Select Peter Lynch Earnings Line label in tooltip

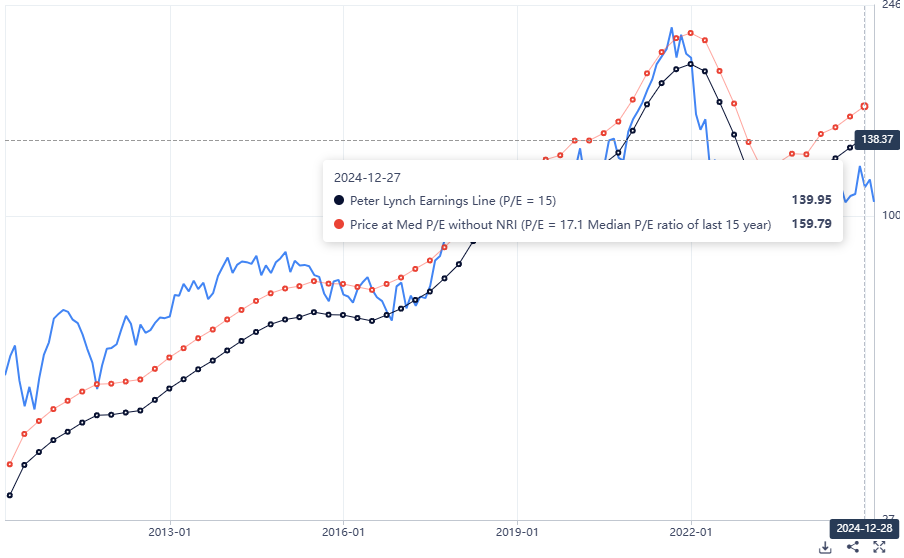tap(452, 200)
